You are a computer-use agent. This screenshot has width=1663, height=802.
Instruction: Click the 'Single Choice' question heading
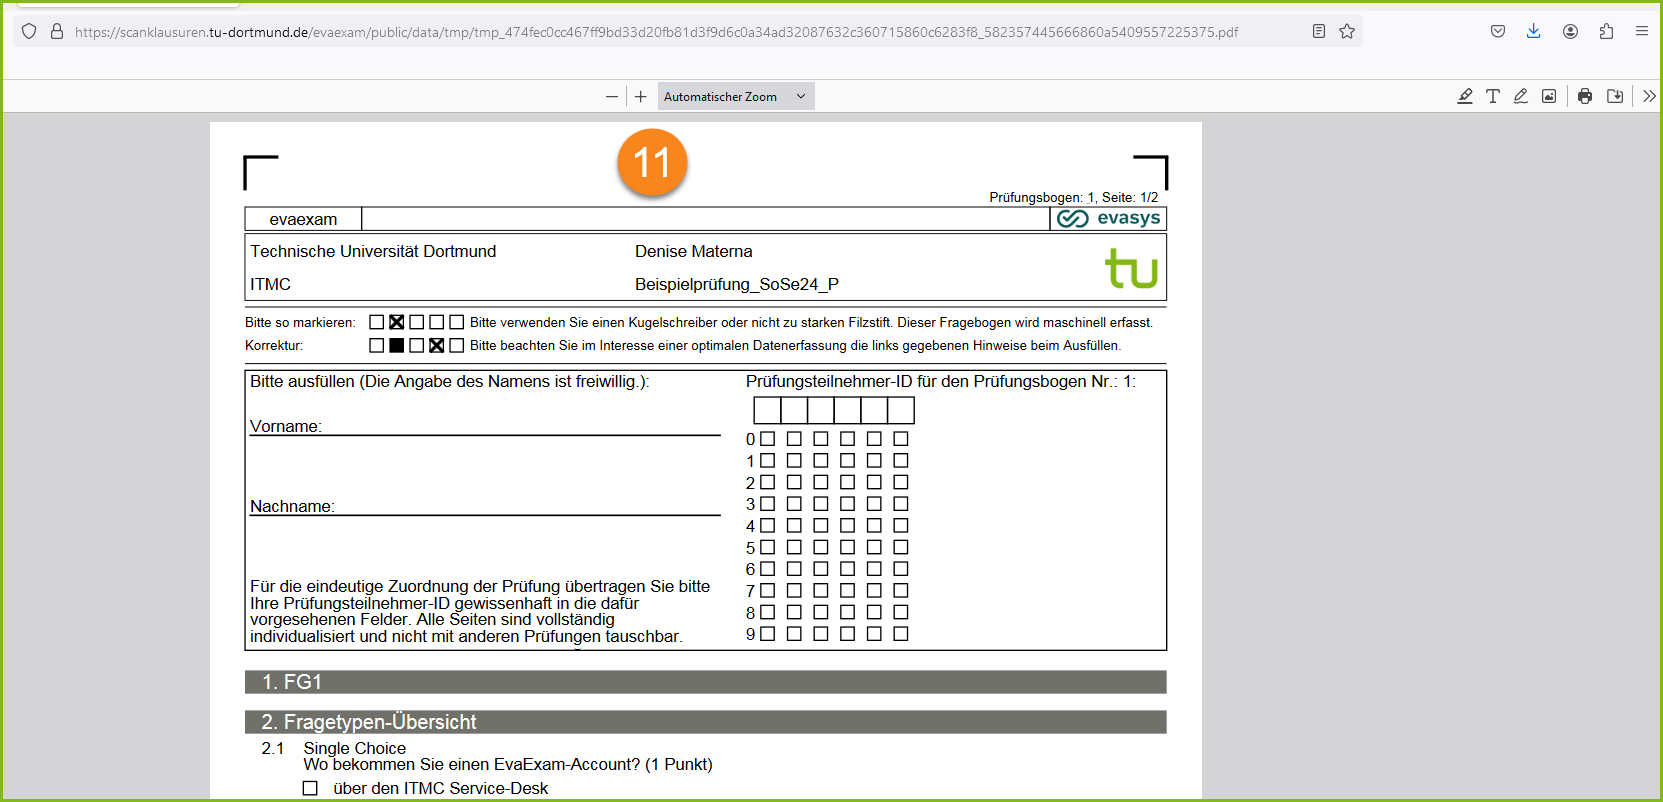355,748
